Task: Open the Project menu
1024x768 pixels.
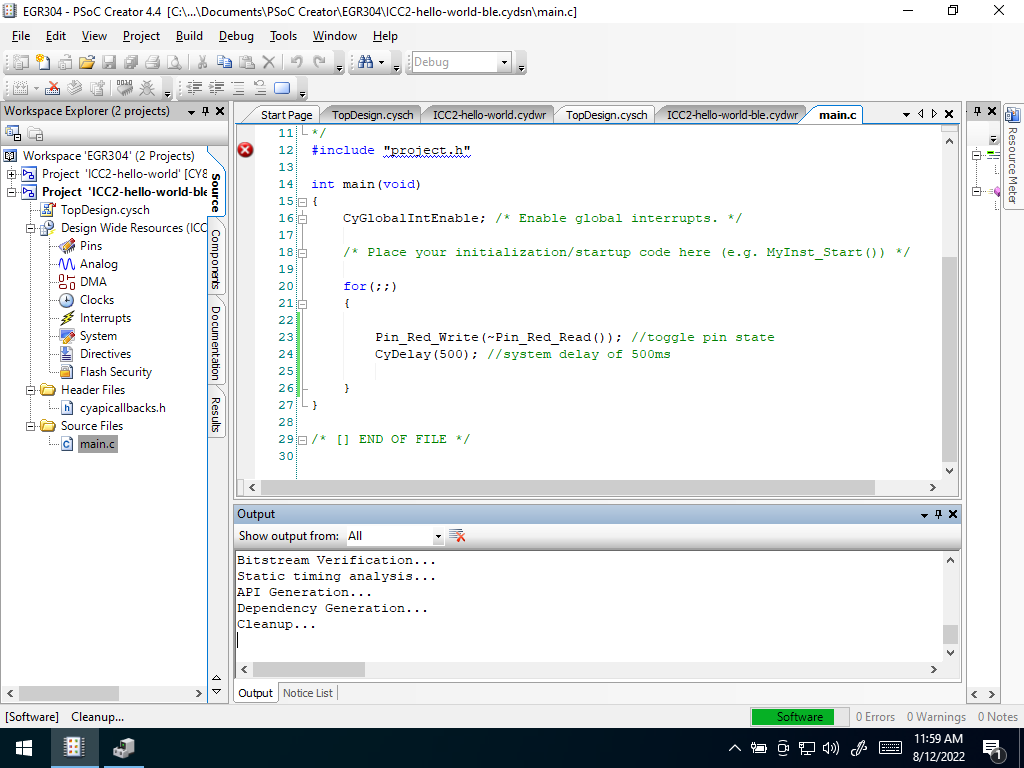Action: coord(141,36)
